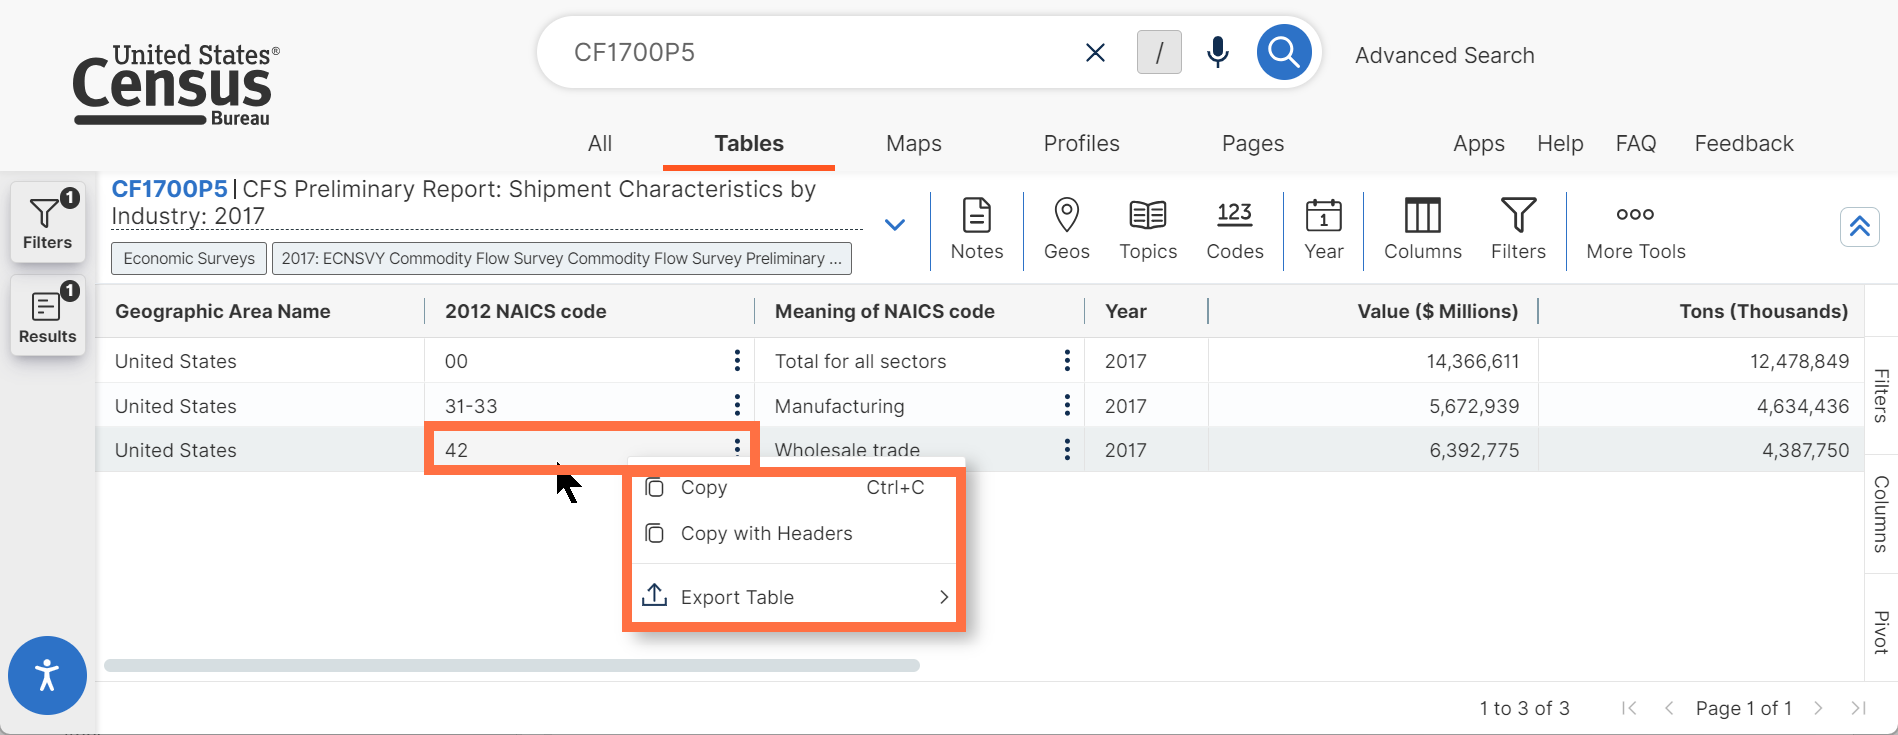Screen dimensions: 1898x735
Task: Switch to the All tab
Action: point(600,143)
